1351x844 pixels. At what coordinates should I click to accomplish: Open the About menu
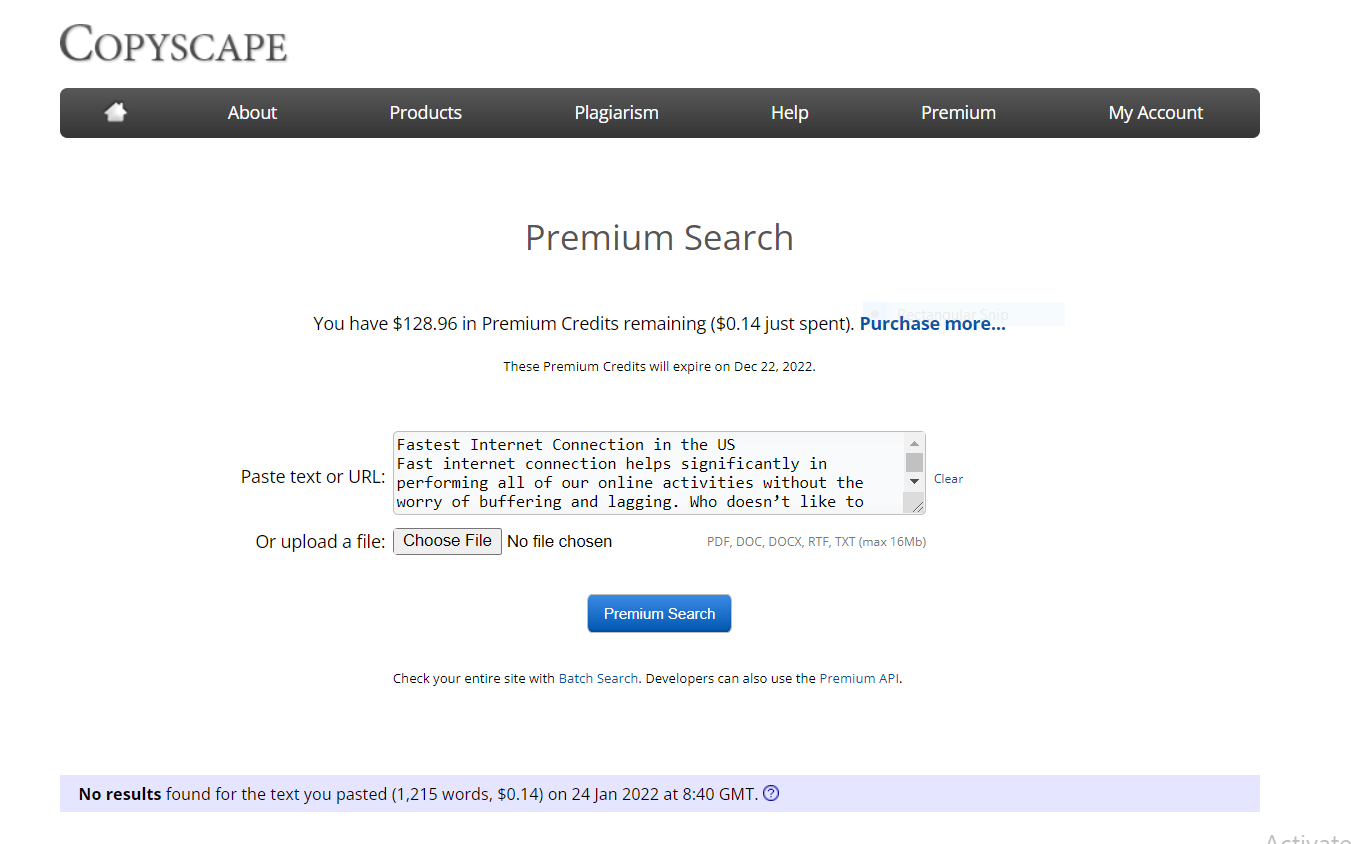point(252,113)
